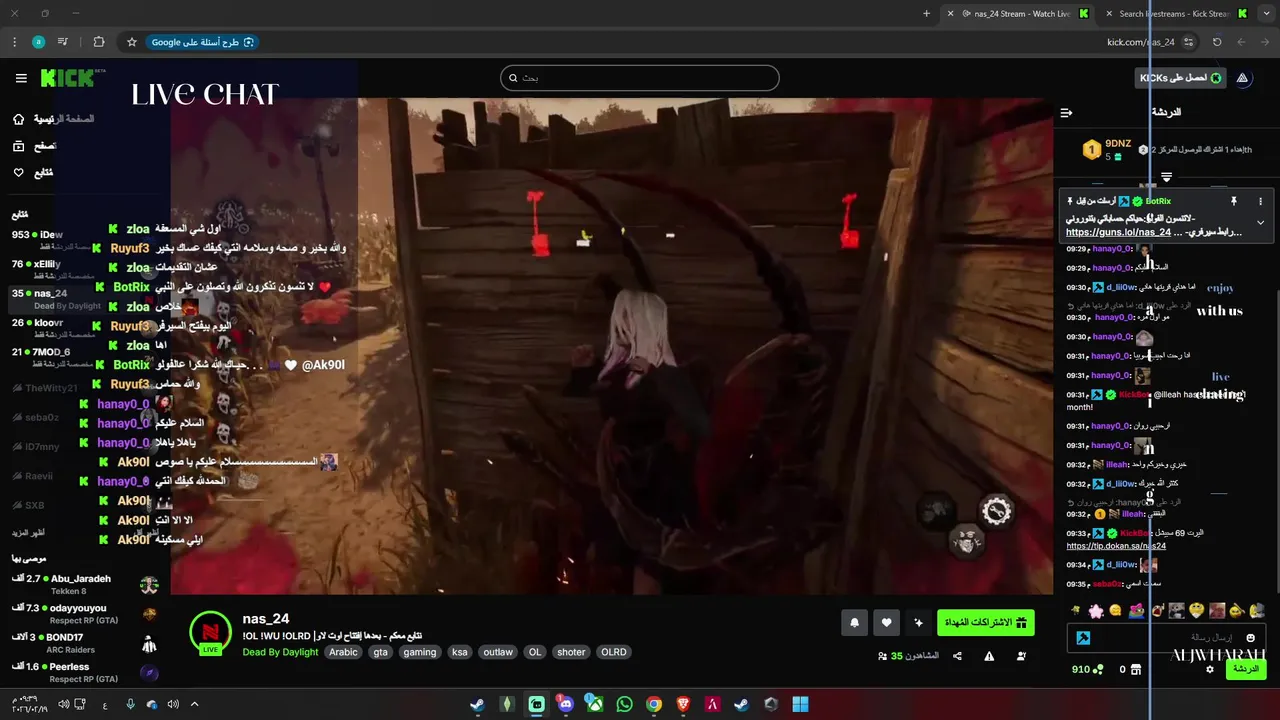Select the ksa tag
1280x720 pixels.
coord(459,652)
